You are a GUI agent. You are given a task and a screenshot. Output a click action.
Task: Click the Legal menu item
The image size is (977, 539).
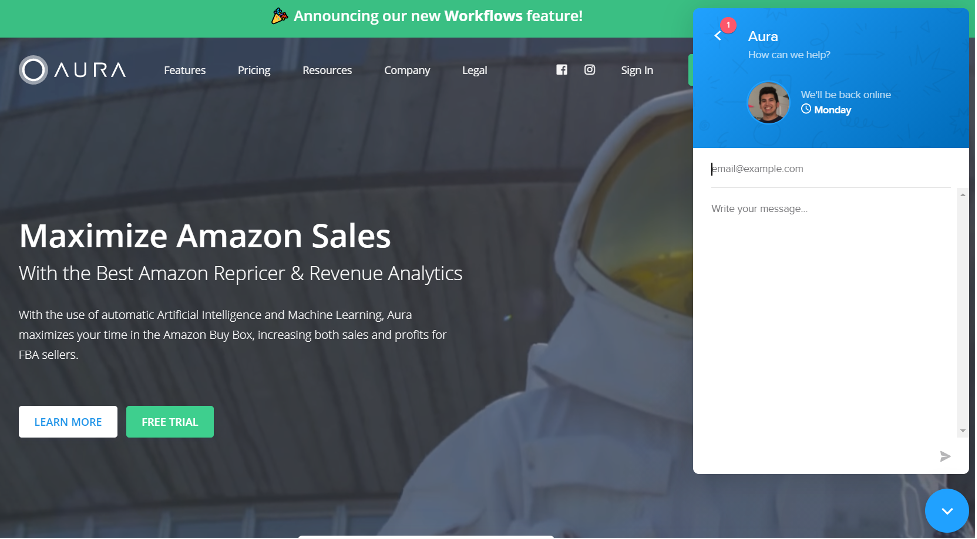[x=474, y=70]
